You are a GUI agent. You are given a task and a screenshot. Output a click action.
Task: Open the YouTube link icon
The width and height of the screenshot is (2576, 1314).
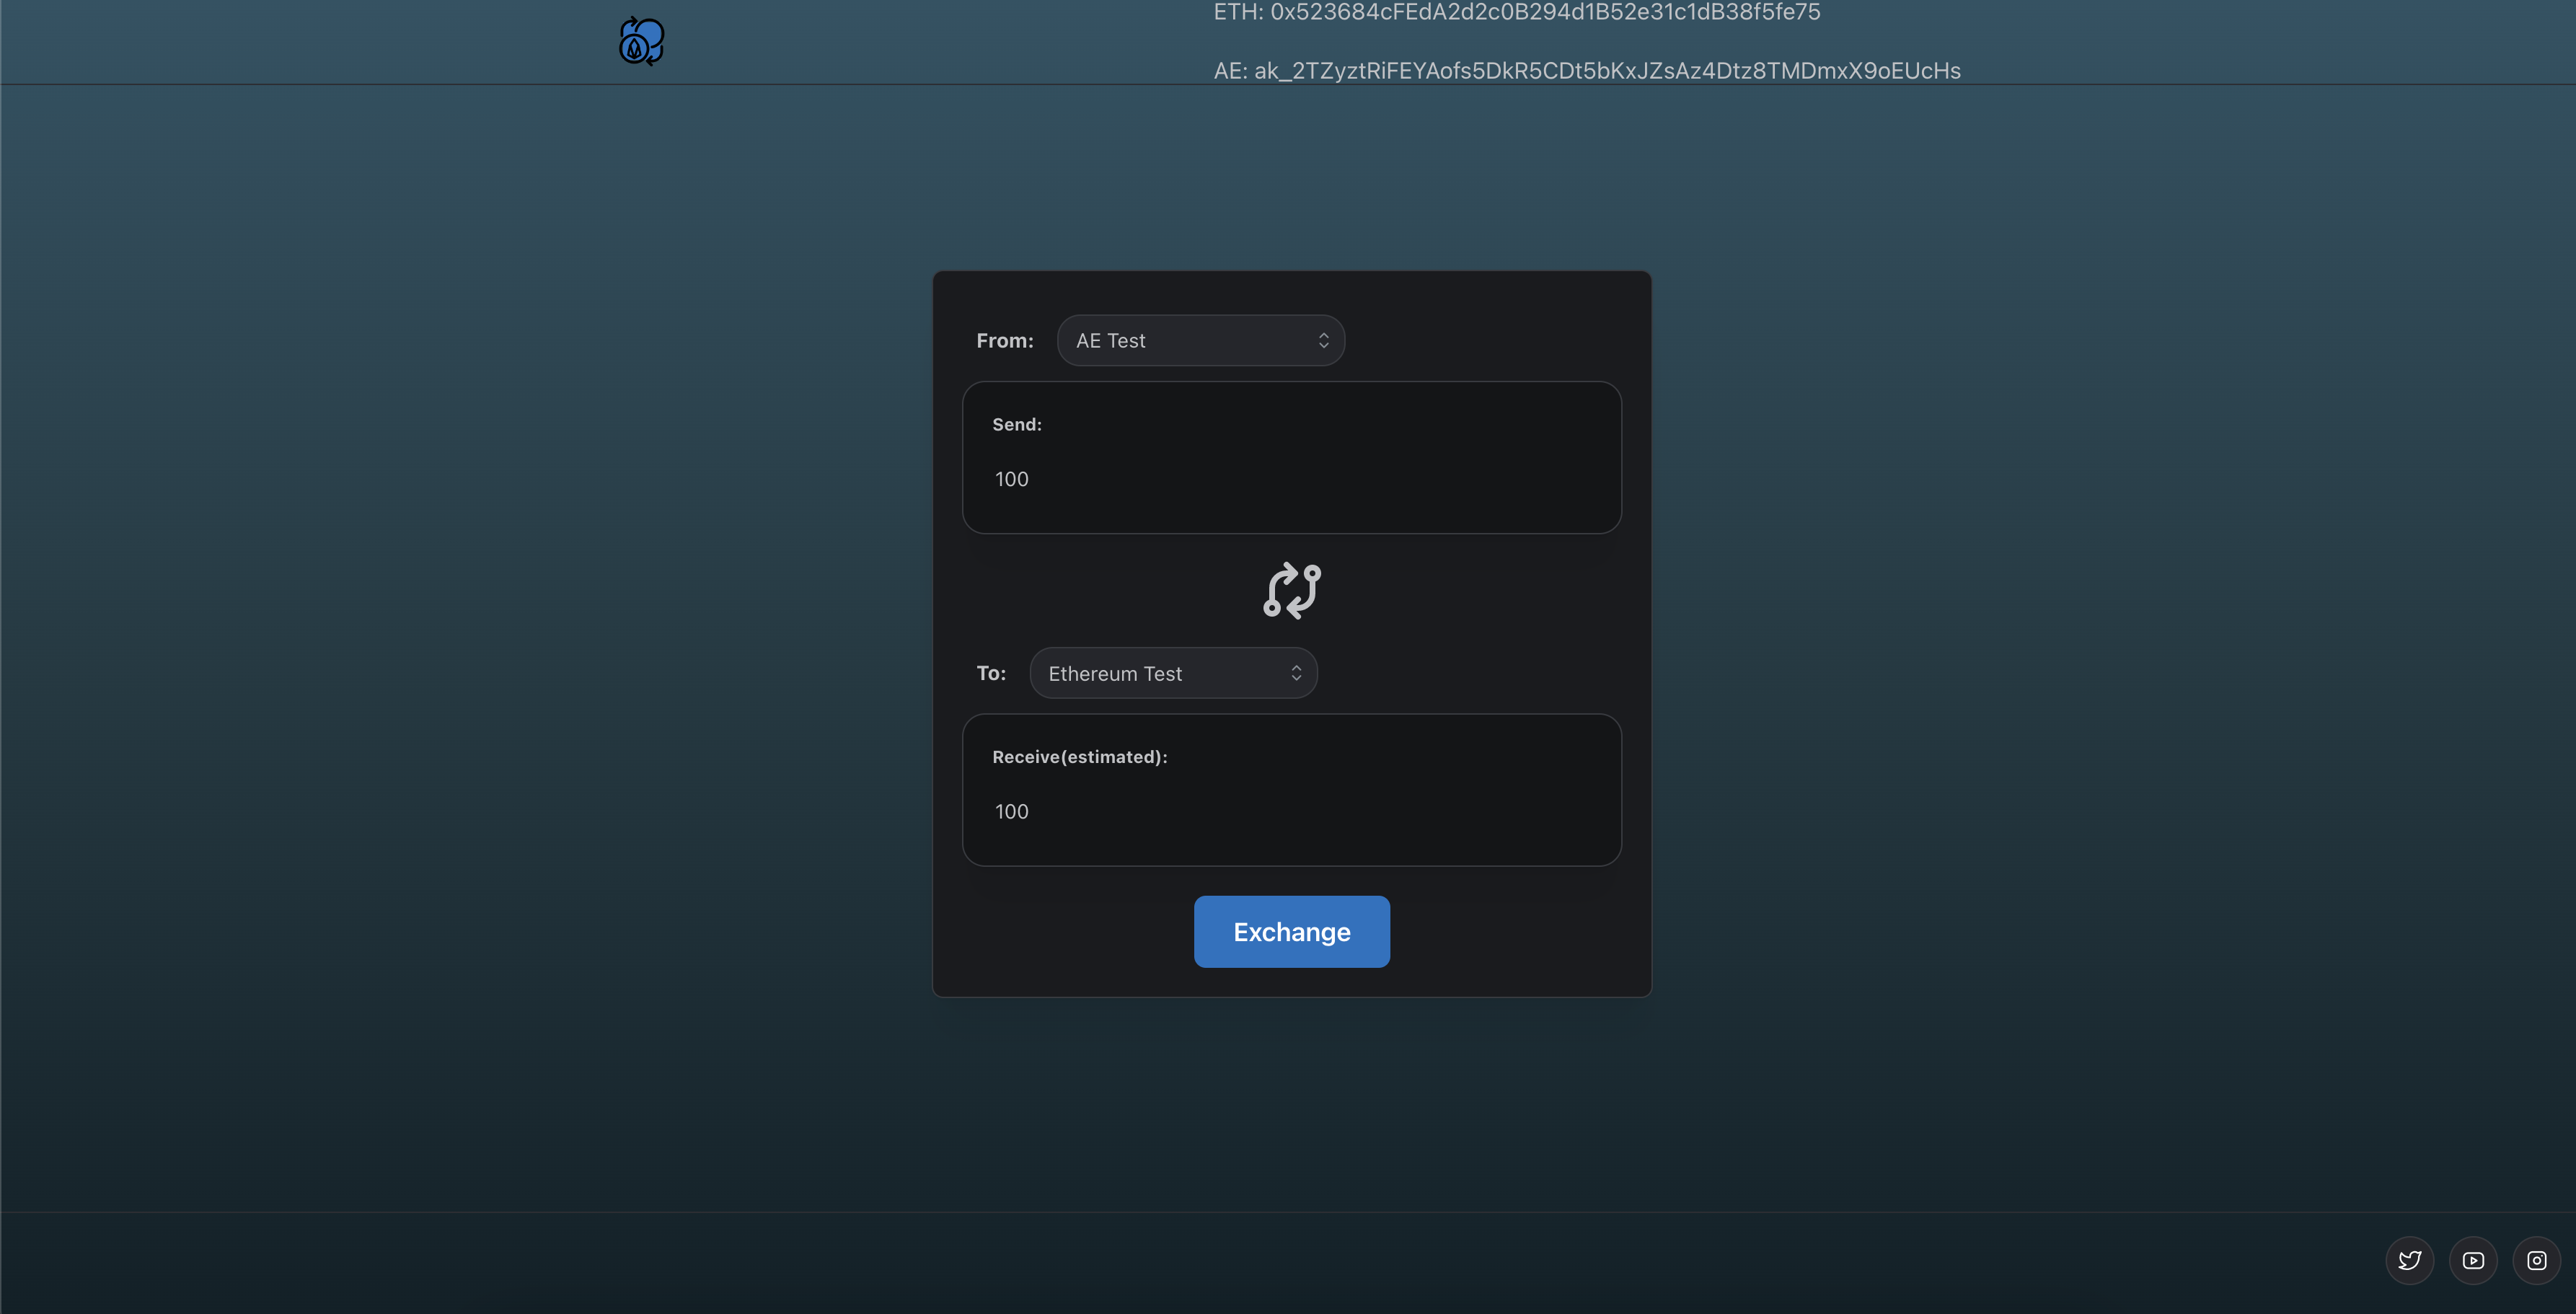click(x=2473, y=1260)
